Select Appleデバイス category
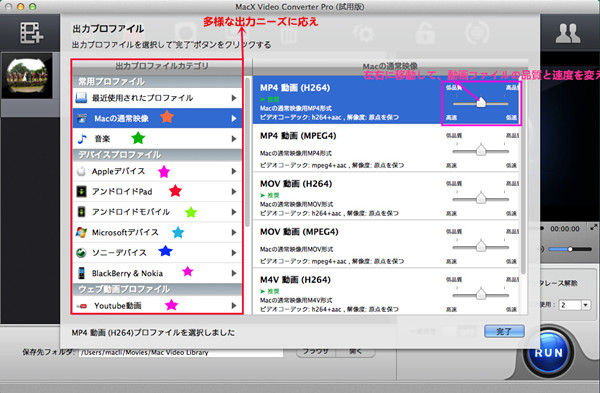Image resolution: width=600 pixels, height=393 pixels. (x=157, y=171)
